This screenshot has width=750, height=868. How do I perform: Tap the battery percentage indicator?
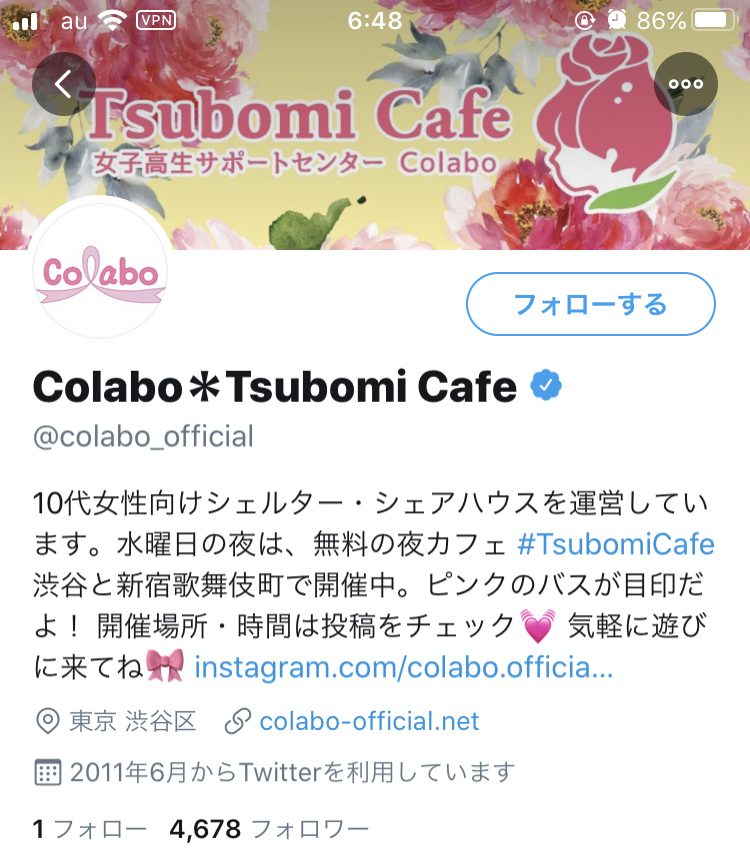point(661,21)
